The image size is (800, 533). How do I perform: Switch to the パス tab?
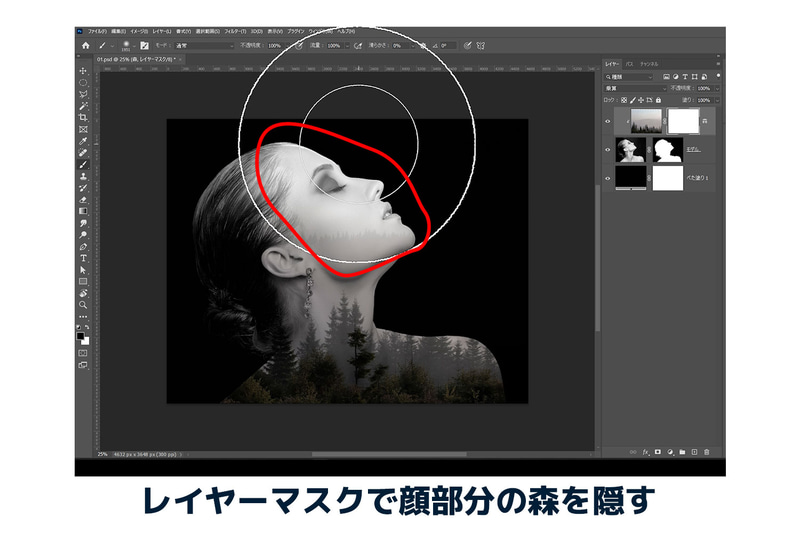(x=630, y=64)
